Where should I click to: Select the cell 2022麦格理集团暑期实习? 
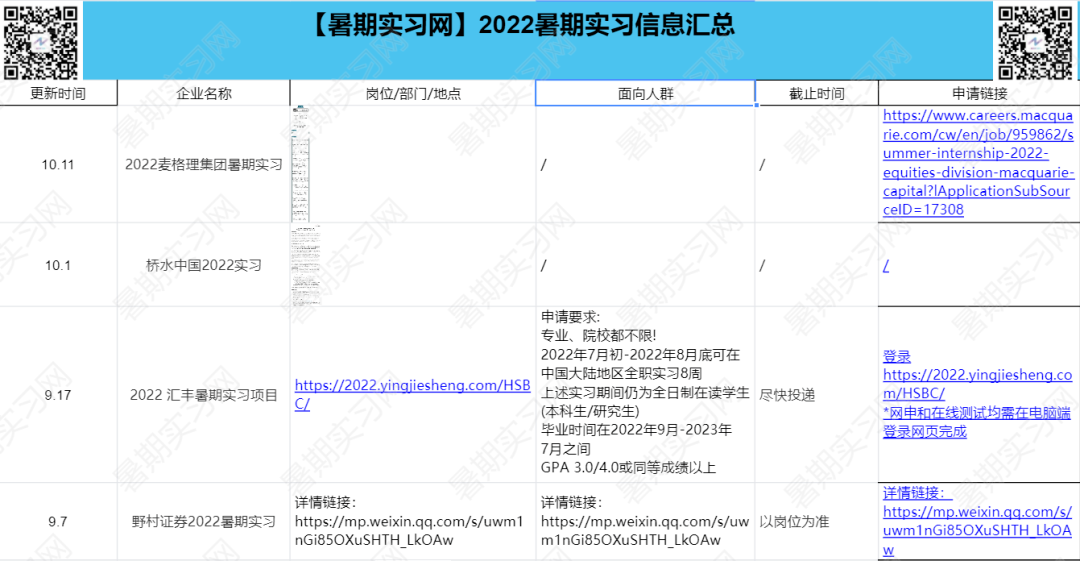pos(204,165)
